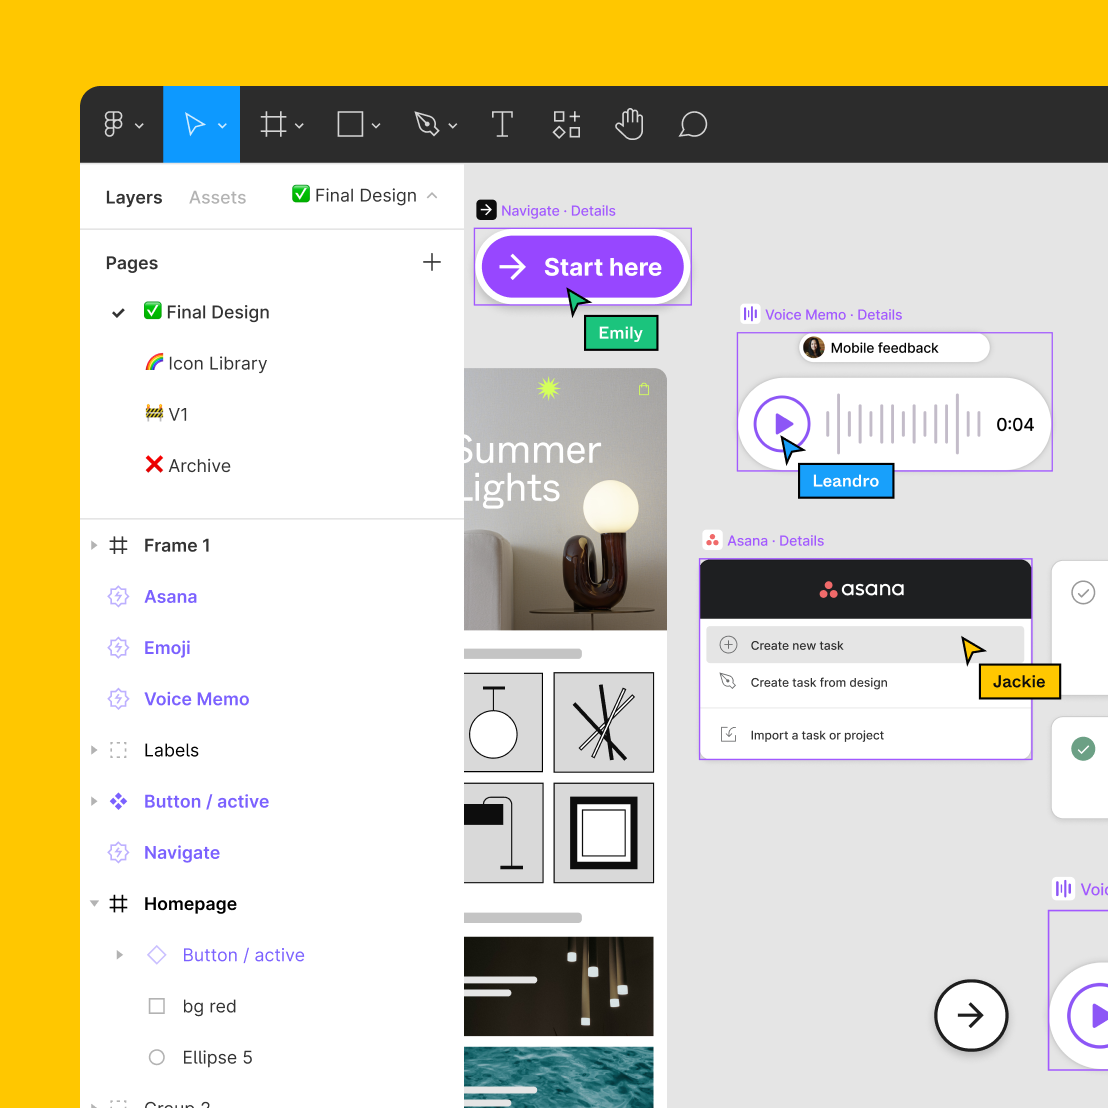Select the Rectangle shape tool
Image resolution: width=1108 pixels, height=1108 pixels.
350,124
